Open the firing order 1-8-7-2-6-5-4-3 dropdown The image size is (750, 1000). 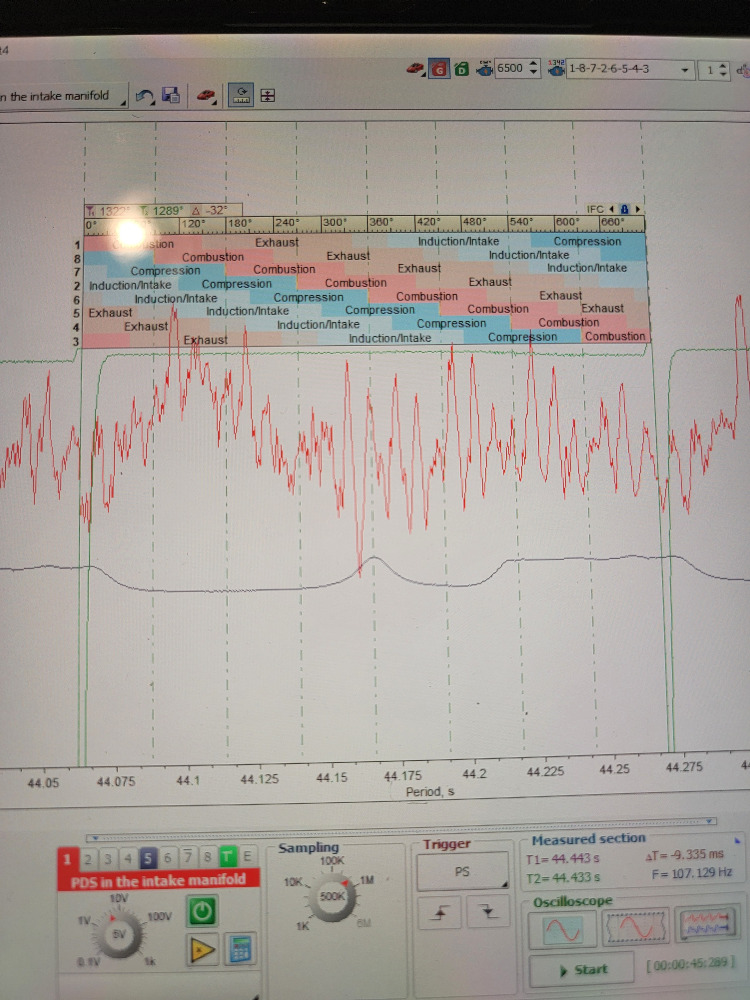coord(684,70)
